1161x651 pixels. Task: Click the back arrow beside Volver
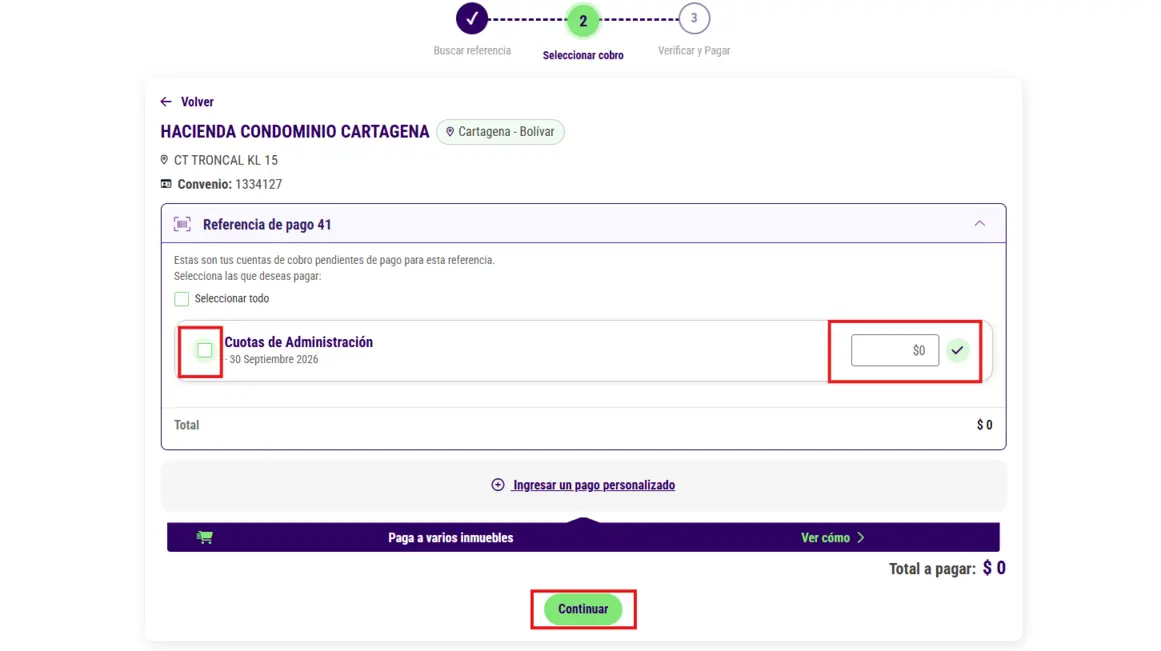tap(166, 101)
